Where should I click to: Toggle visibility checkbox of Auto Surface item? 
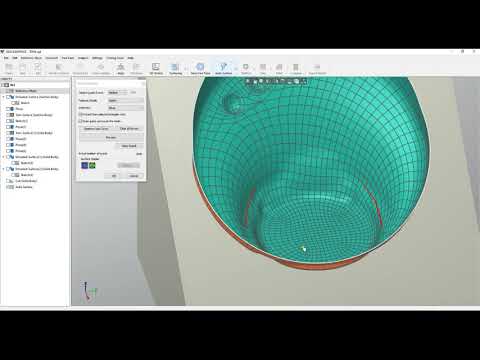[8, 187]
